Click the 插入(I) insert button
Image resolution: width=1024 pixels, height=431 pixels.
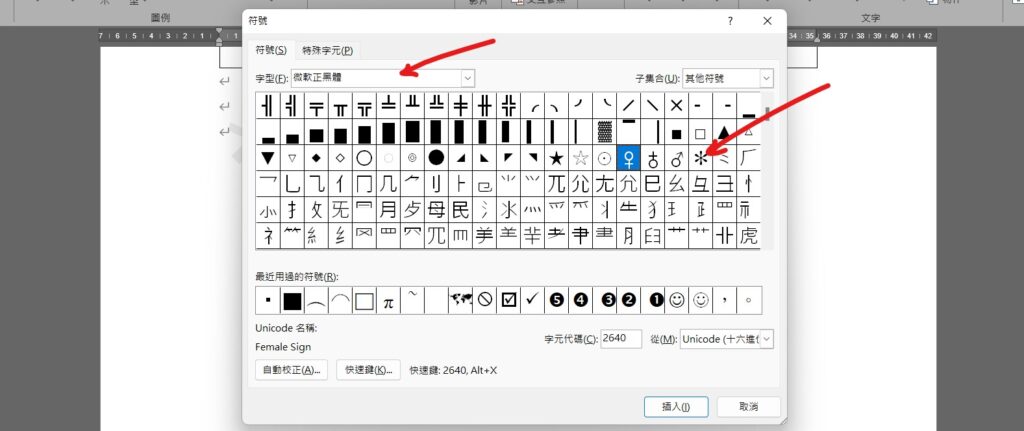point(676,406)
